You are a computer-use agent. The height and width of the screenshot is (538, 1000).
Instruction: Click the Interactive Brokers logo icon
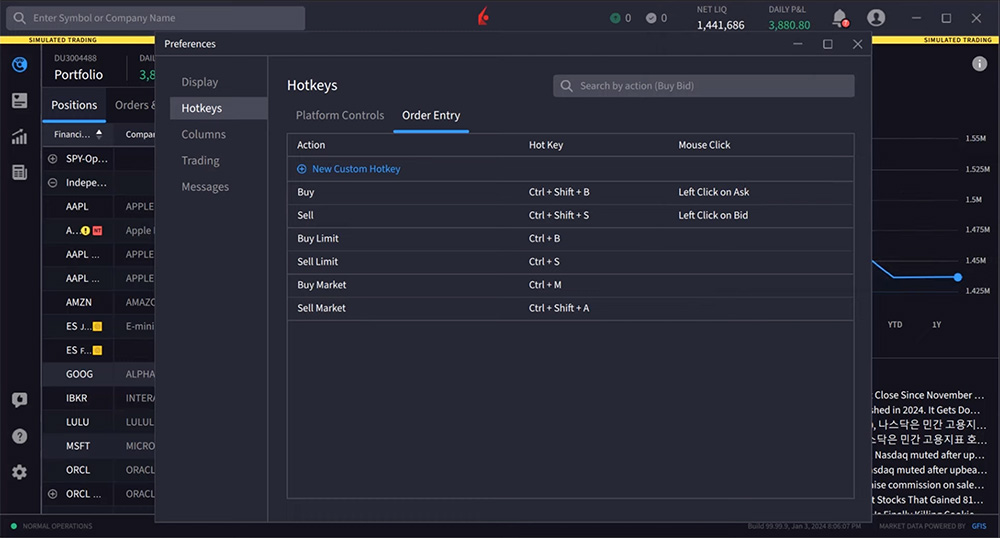[484, 17]
